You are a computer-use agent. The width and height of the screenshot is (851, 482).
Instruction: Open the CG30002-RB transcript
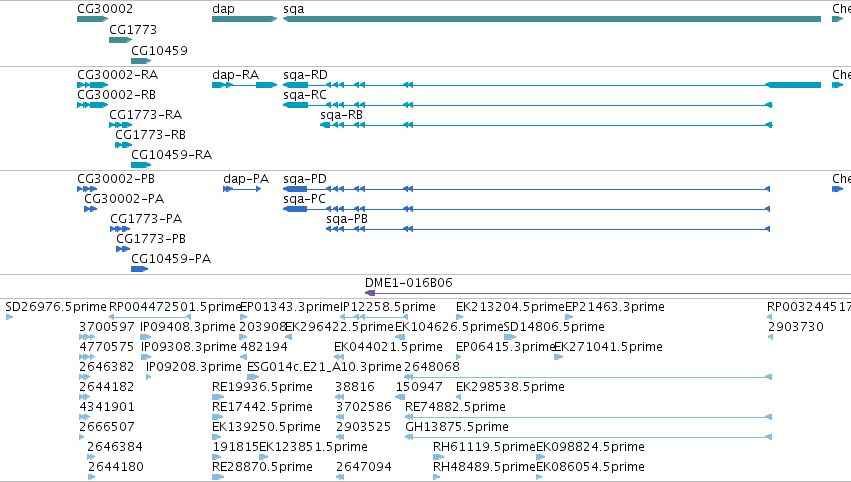(x=92, y=105)
